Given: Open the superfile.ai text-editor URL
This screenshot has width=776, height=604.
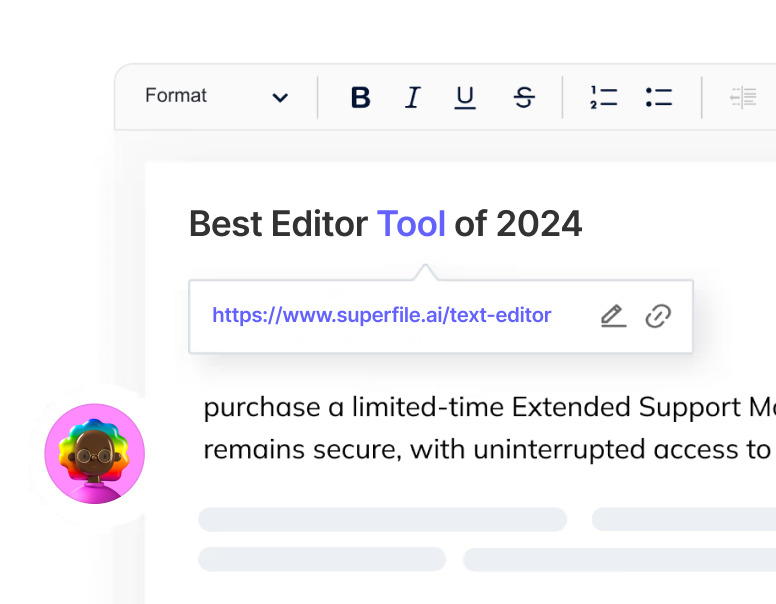Looking at the screenshot, I should click(x=381, y=315).
